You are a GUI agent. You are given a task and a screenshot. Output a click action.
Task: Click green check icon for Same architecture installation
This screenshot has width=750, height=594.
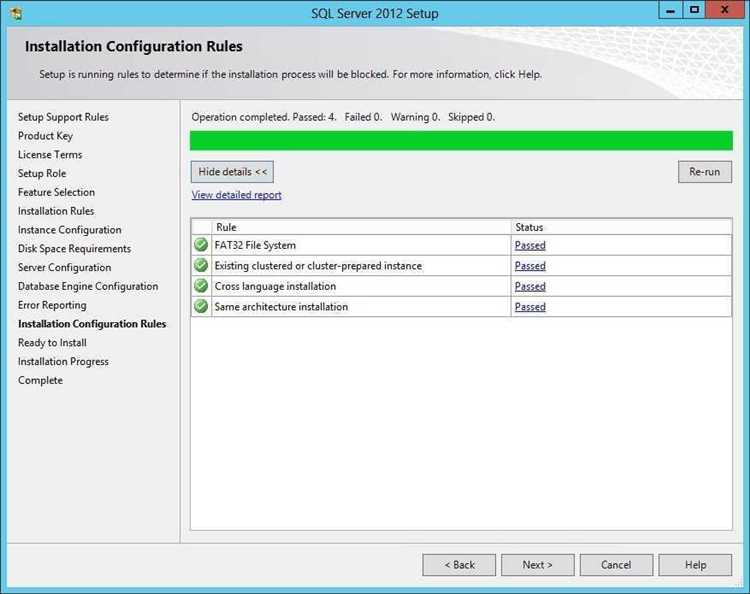coord(201,307)
